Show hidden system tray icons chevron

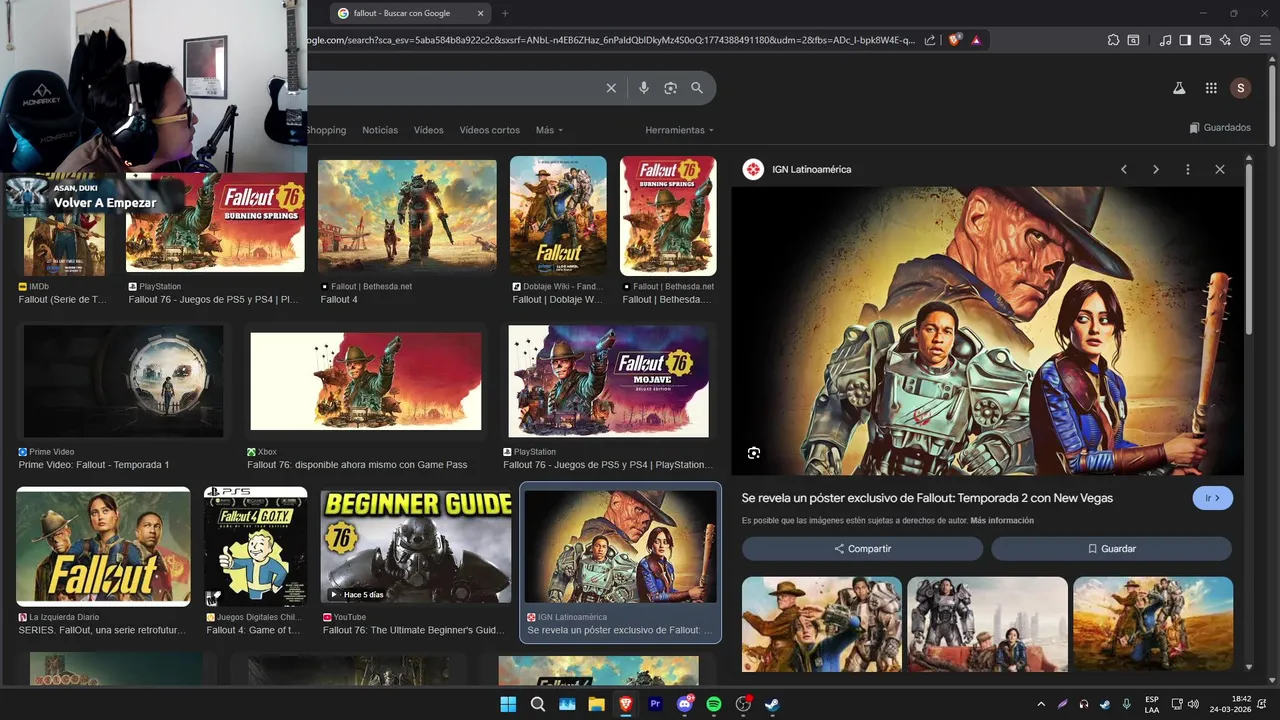click(1041, 704)
